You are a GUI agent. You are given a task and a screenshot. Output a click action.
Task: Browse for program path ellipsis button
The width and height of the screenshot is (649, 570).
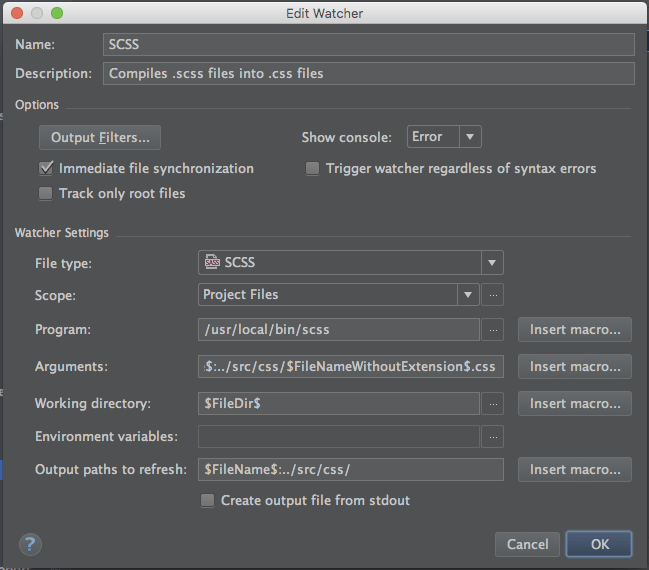tap(493, 330)
